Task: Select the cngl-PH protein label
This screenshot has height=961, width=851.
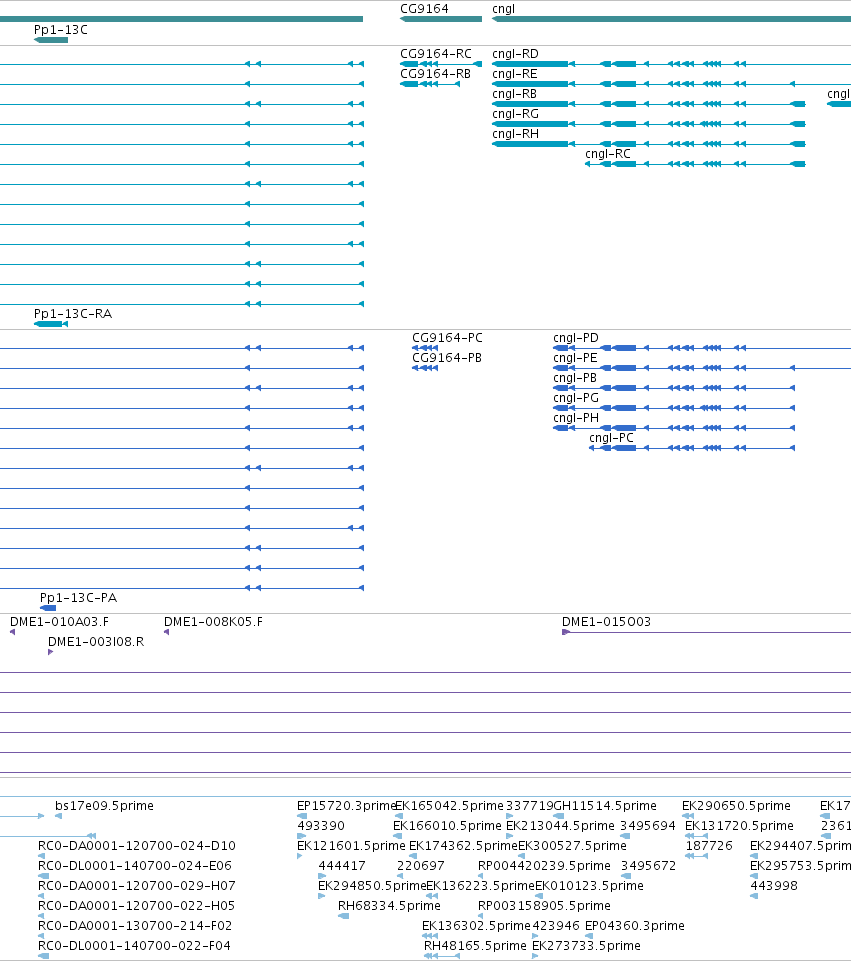Action: point(576,417)
